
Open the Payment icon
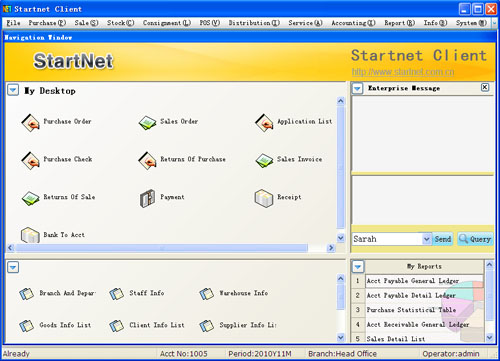pyautogui.click(x=147, y=198)
